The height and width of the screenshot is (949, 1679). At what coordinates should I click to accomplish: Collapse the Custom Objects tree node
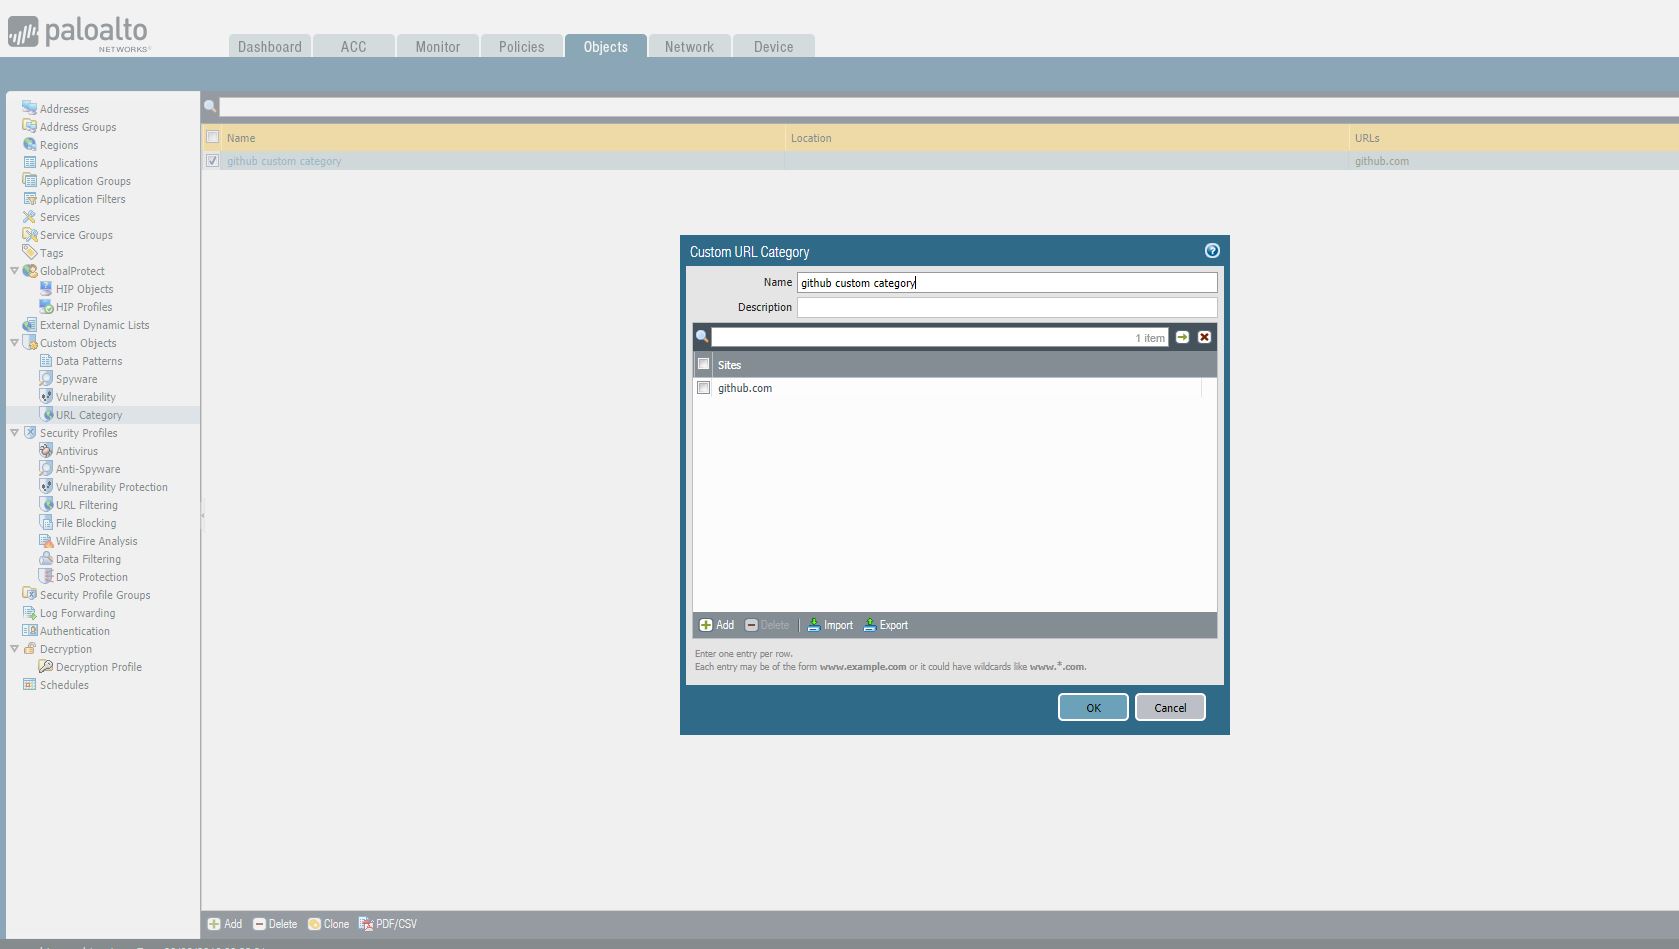pos(14,342)
